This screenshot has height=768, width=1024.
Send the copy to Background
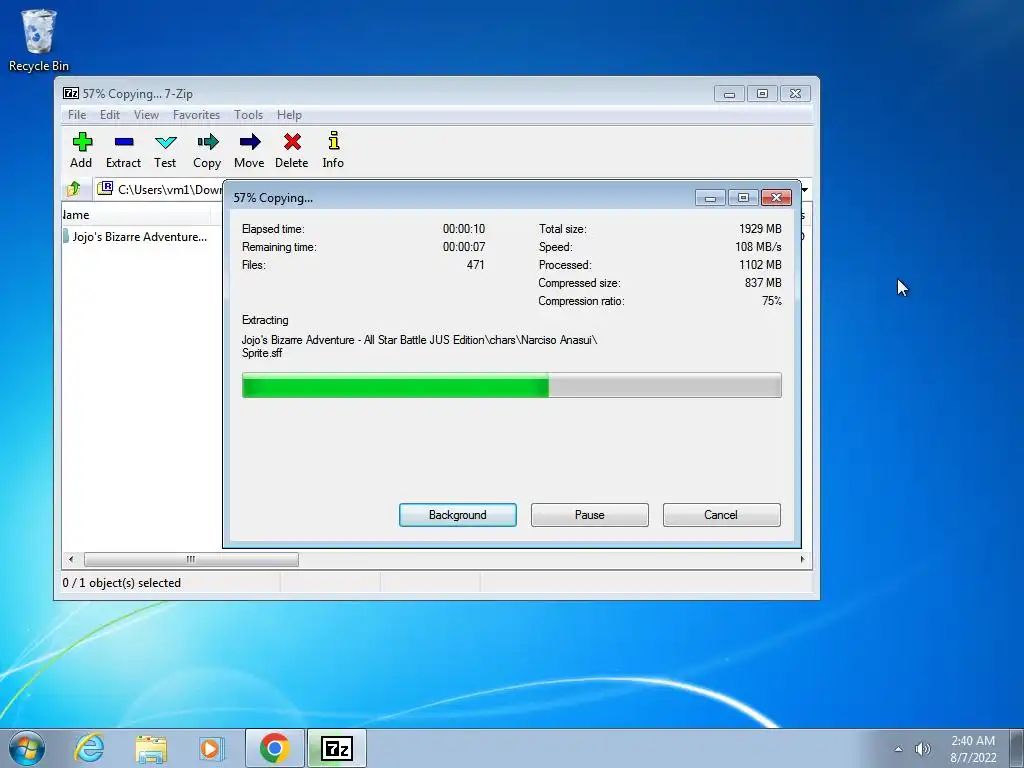(x=458, y=515)
